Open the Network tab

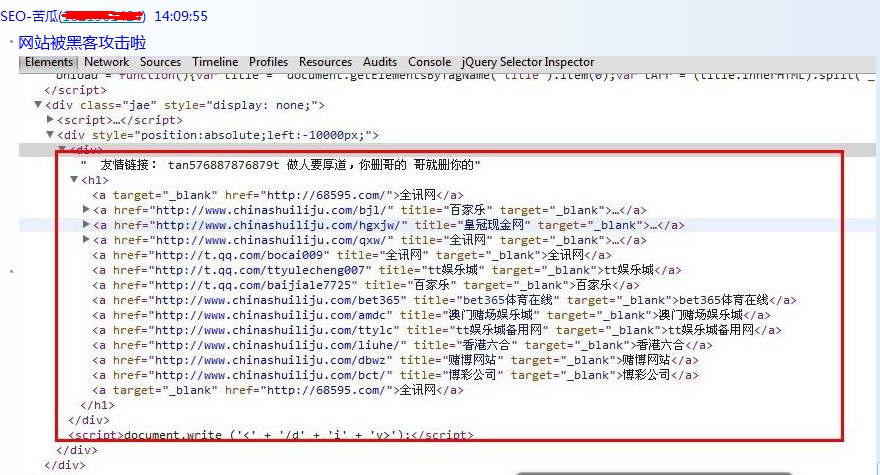point(107,62)
